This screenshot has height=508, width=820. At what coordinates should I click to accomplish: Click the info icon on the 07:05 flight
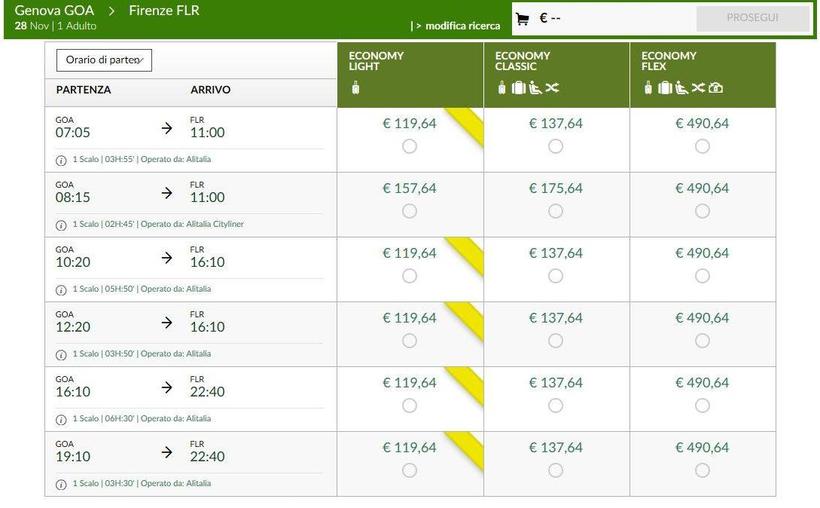pyautogui.click(x=61, y=159)
